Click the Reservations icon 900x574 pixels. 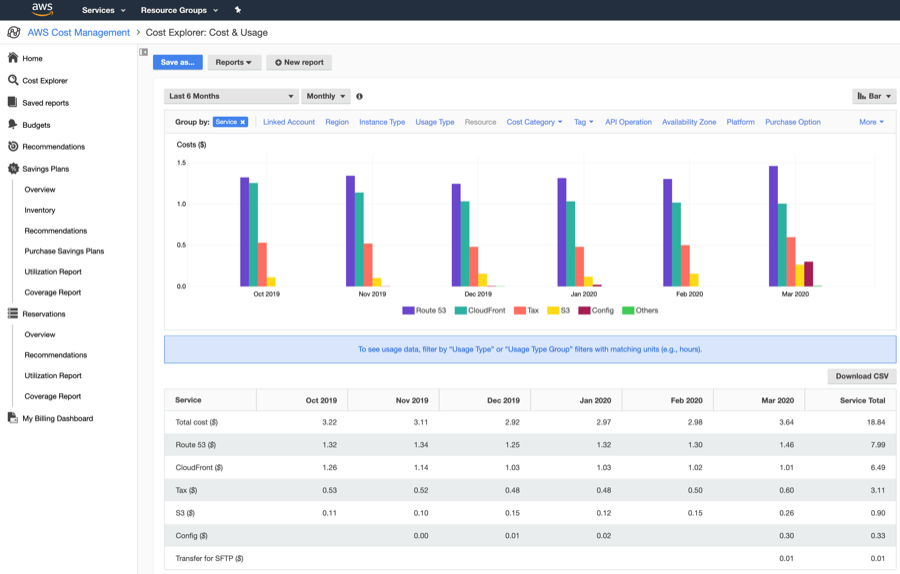(13, 313)
